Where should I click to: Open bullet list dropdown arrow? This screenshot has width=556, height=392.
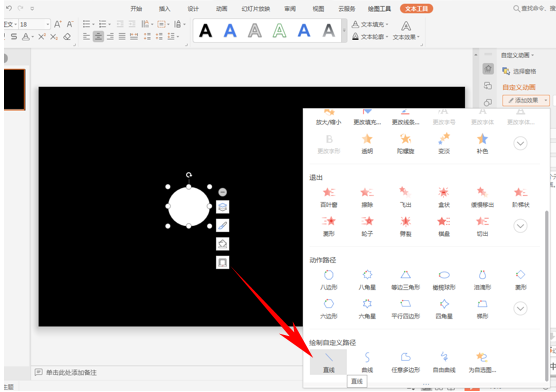tap(94, 24)
